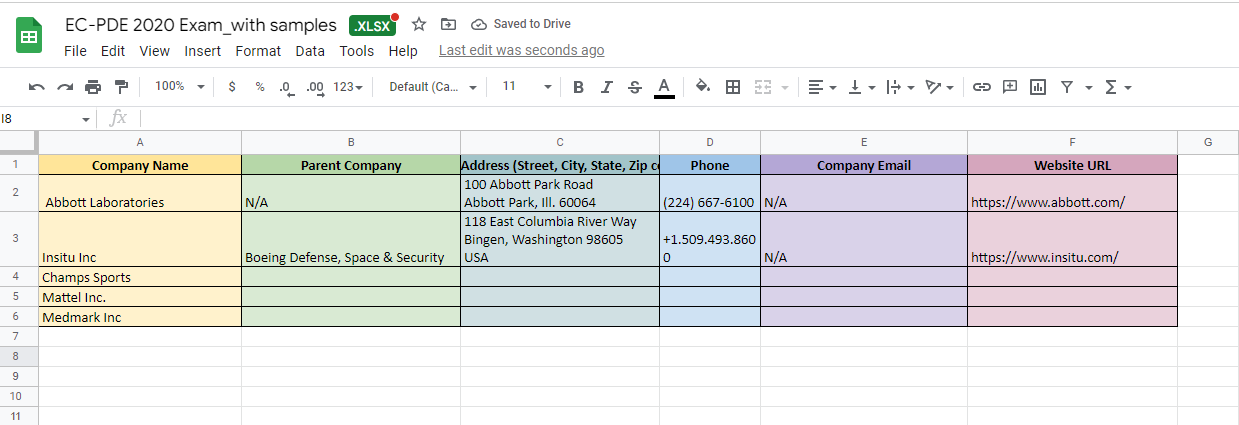Select cell with https://www.insitu.com/
The height and width of the screenshot is (425, 1239).
pos(1072,239)
